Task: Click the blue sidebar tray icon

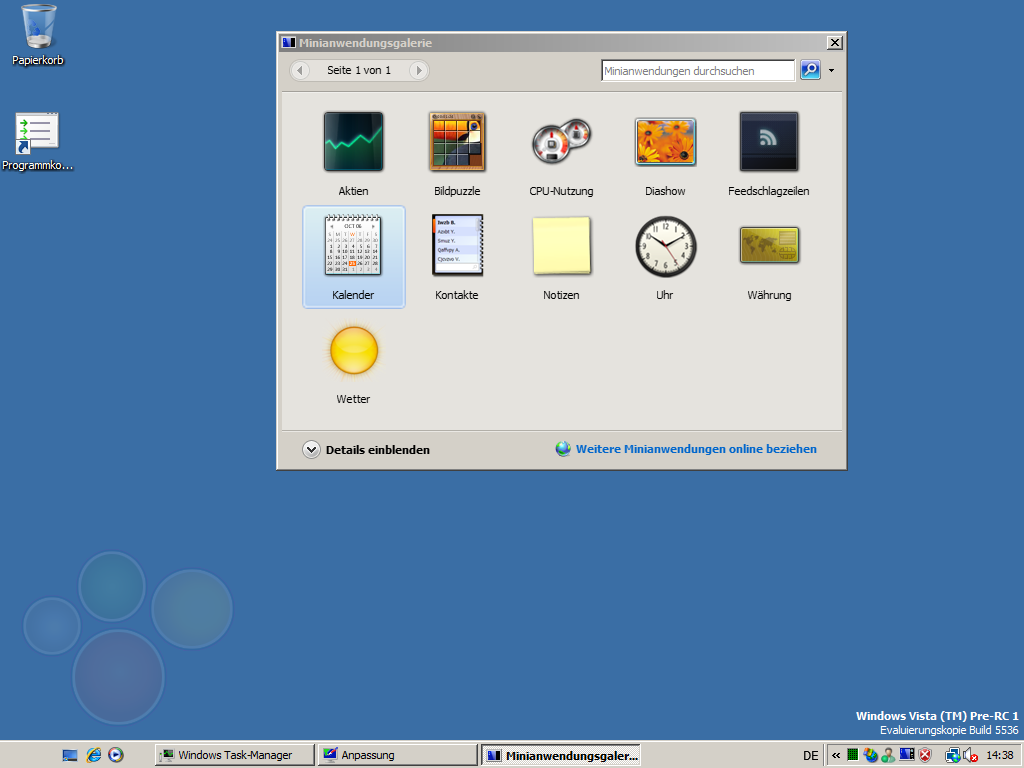Action: (906, 754)
